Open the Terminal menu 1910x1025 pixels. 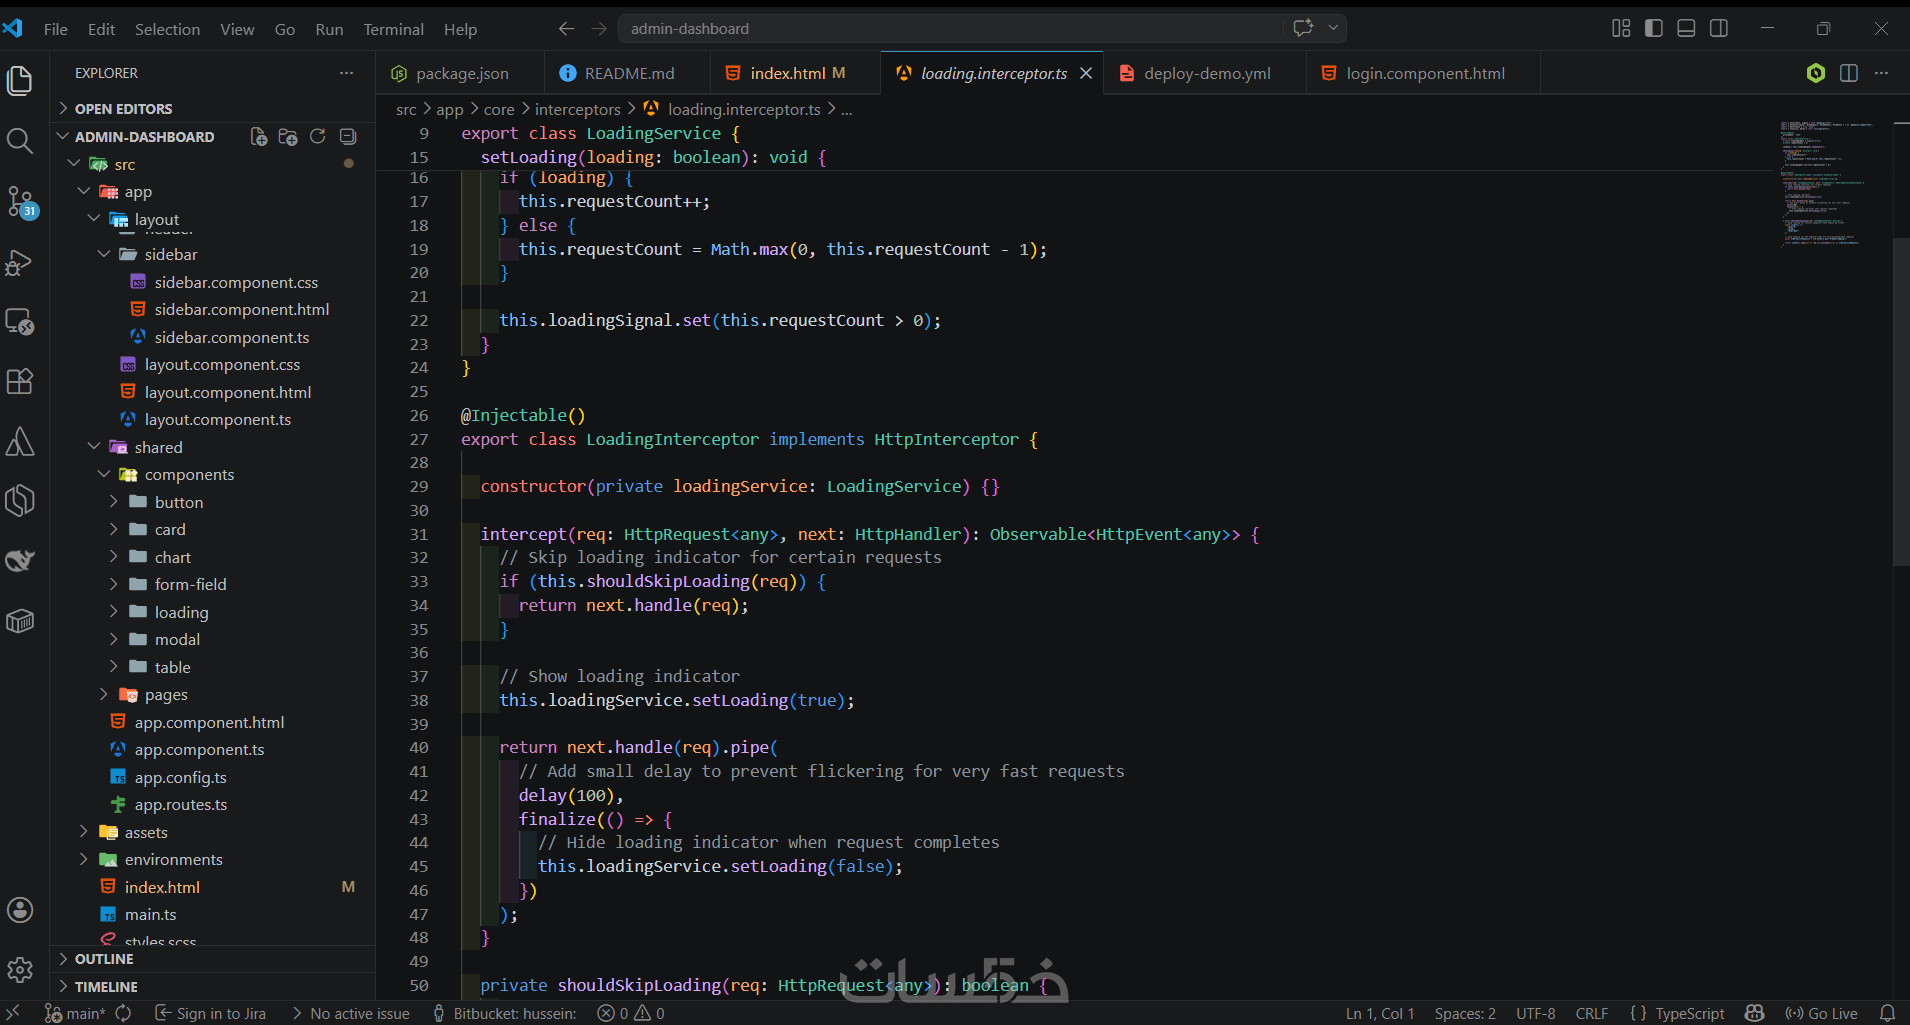393,29
